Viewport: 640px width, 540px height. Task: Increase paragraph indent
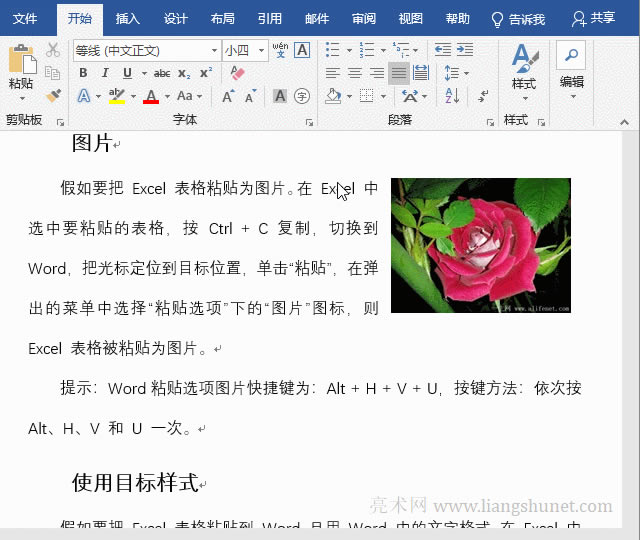(466, 50)
